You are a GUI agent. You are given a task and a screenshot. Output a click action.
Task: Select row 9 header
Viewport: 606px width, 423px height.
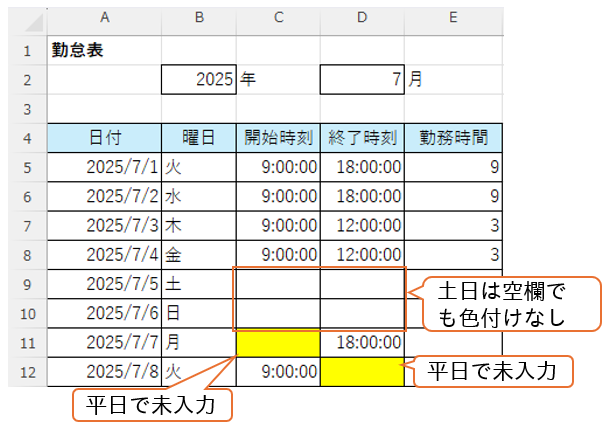tap(27, 284)
